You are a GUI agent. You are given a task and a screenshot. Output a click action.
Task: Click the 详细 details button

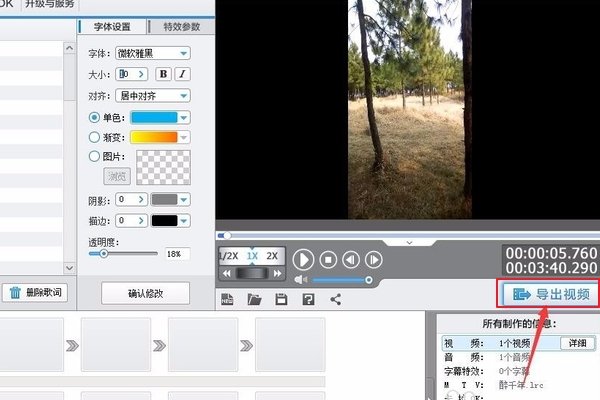click(x=577, y=343)
